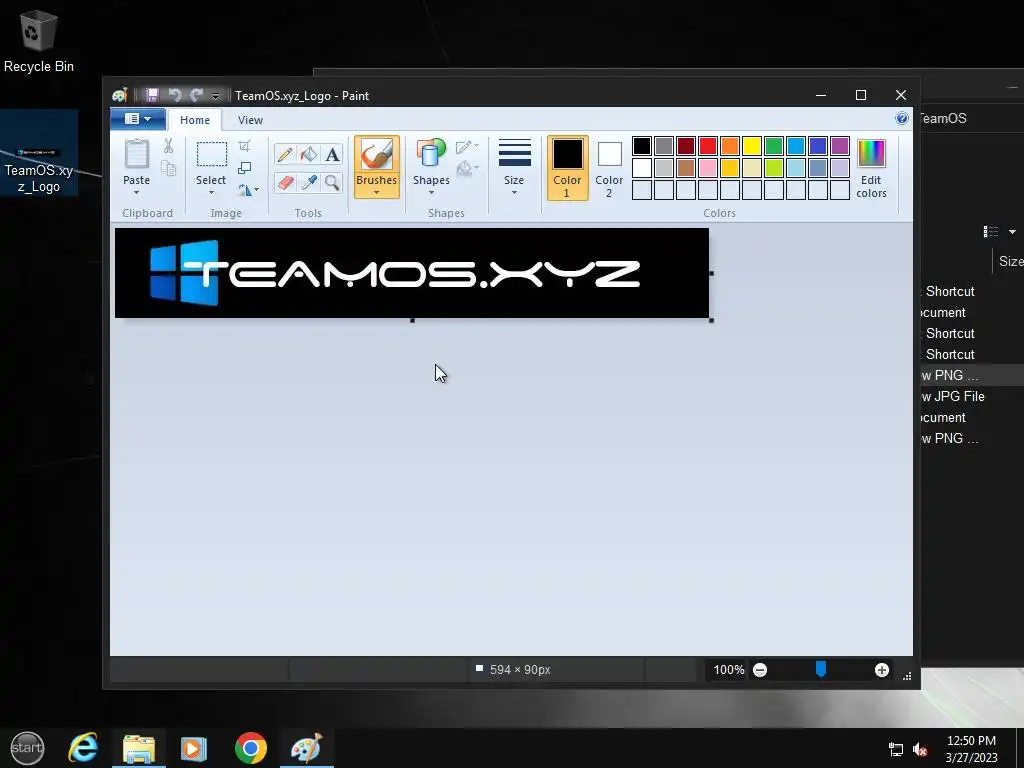1024x768 pixels.
Task: Select the Text tool
Action: tap(332, 154)
